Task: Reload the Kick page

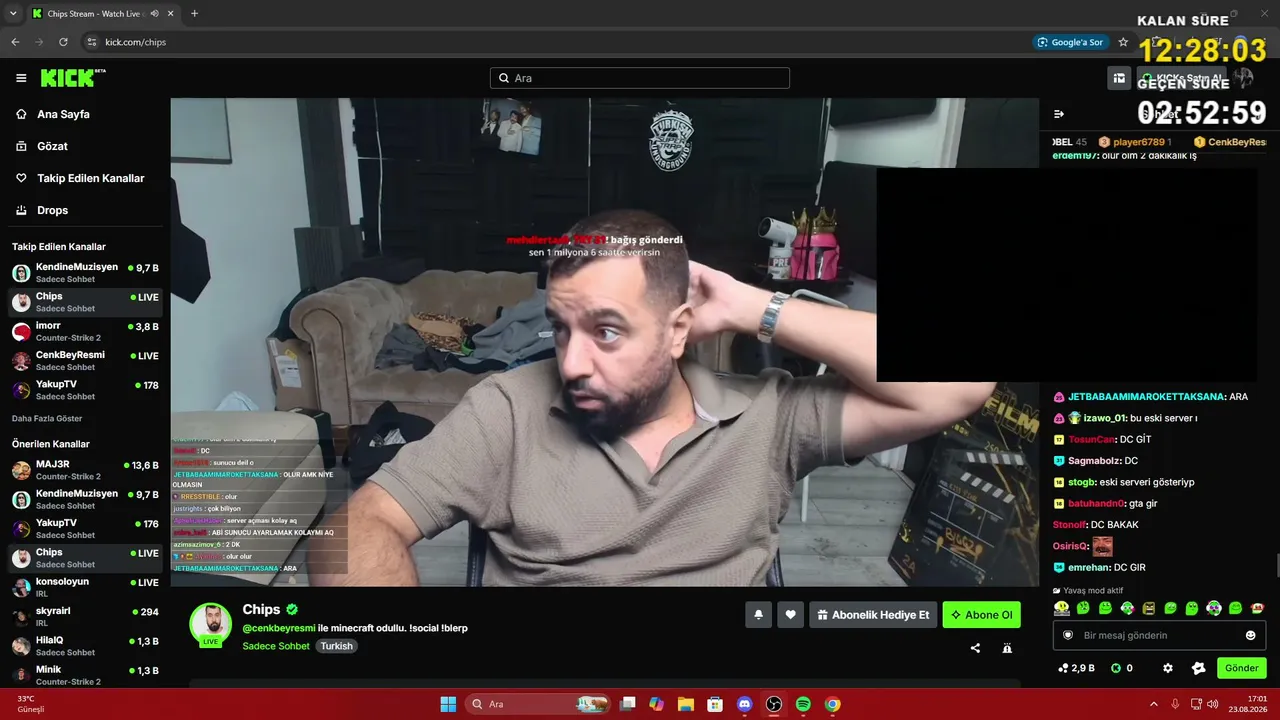Action: pos(63,42)
